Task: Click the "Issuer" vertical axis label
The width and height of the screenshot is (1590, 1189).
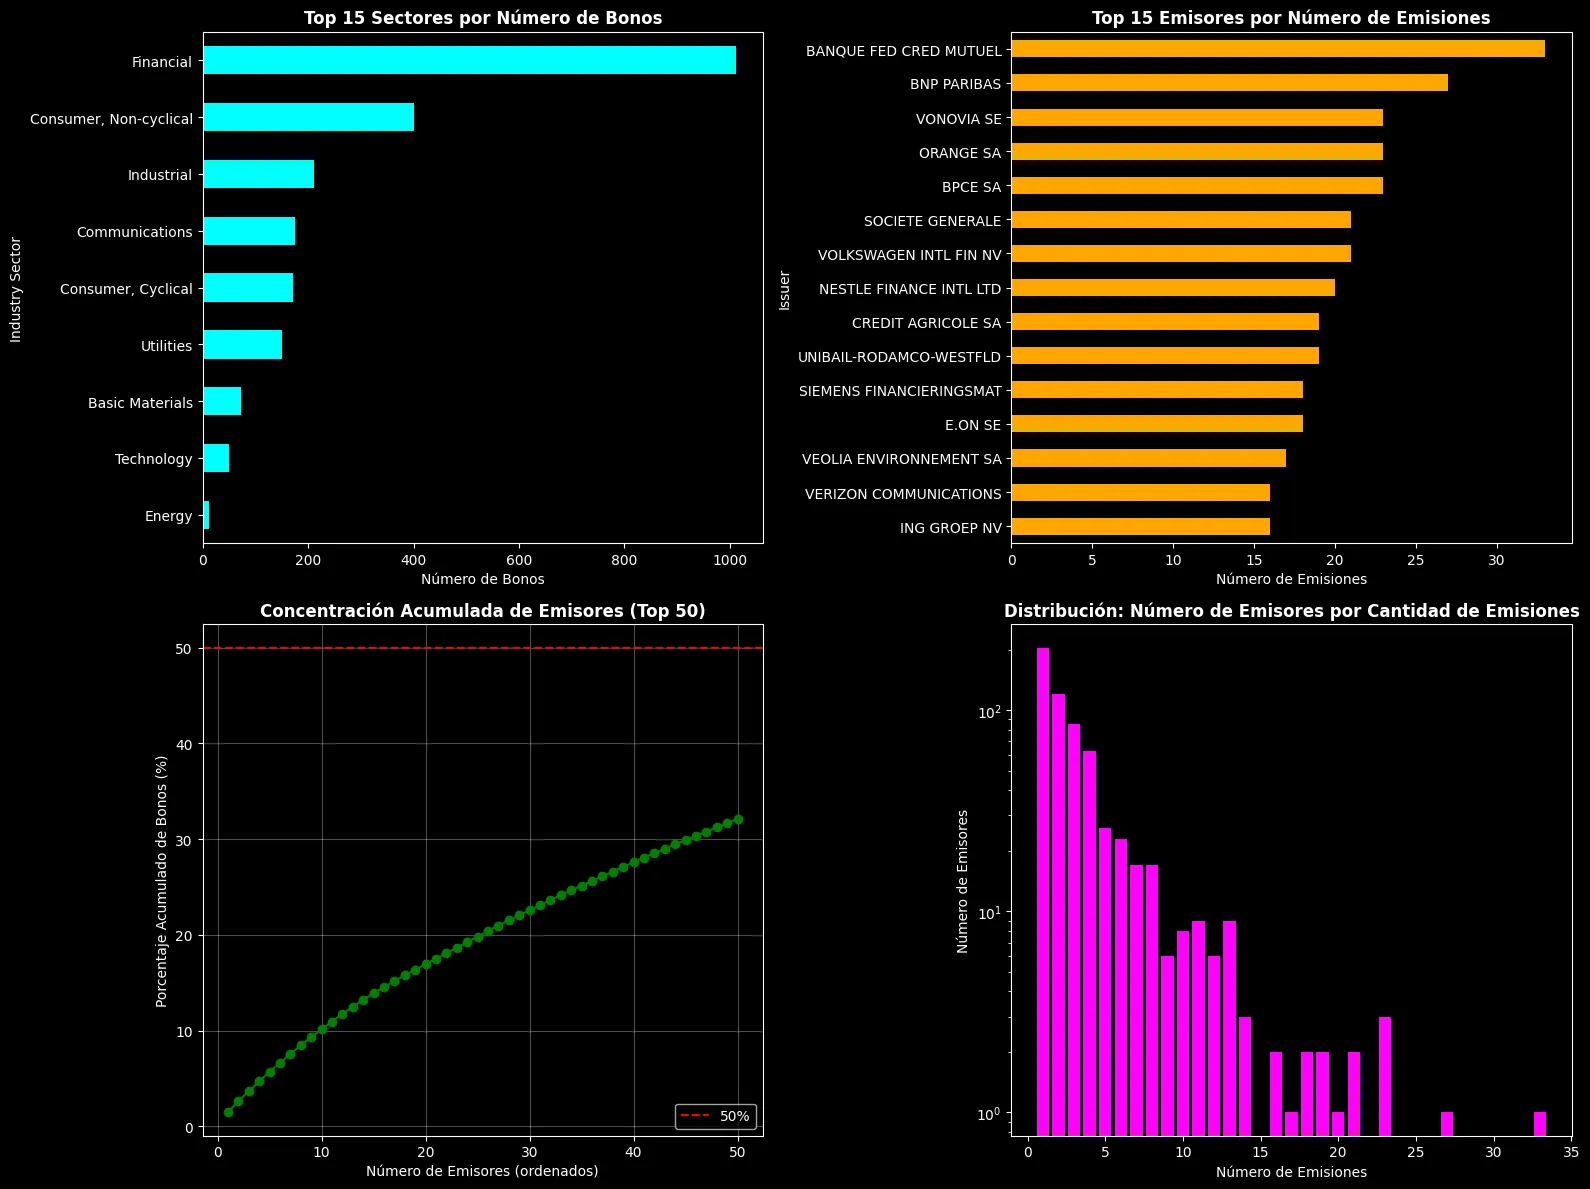Action: [x=785, y=290]
